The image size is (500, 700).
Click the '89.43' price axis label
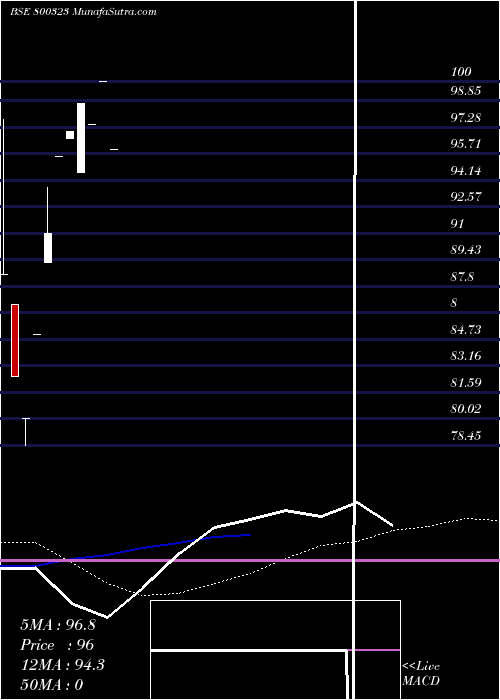(466, 250)
